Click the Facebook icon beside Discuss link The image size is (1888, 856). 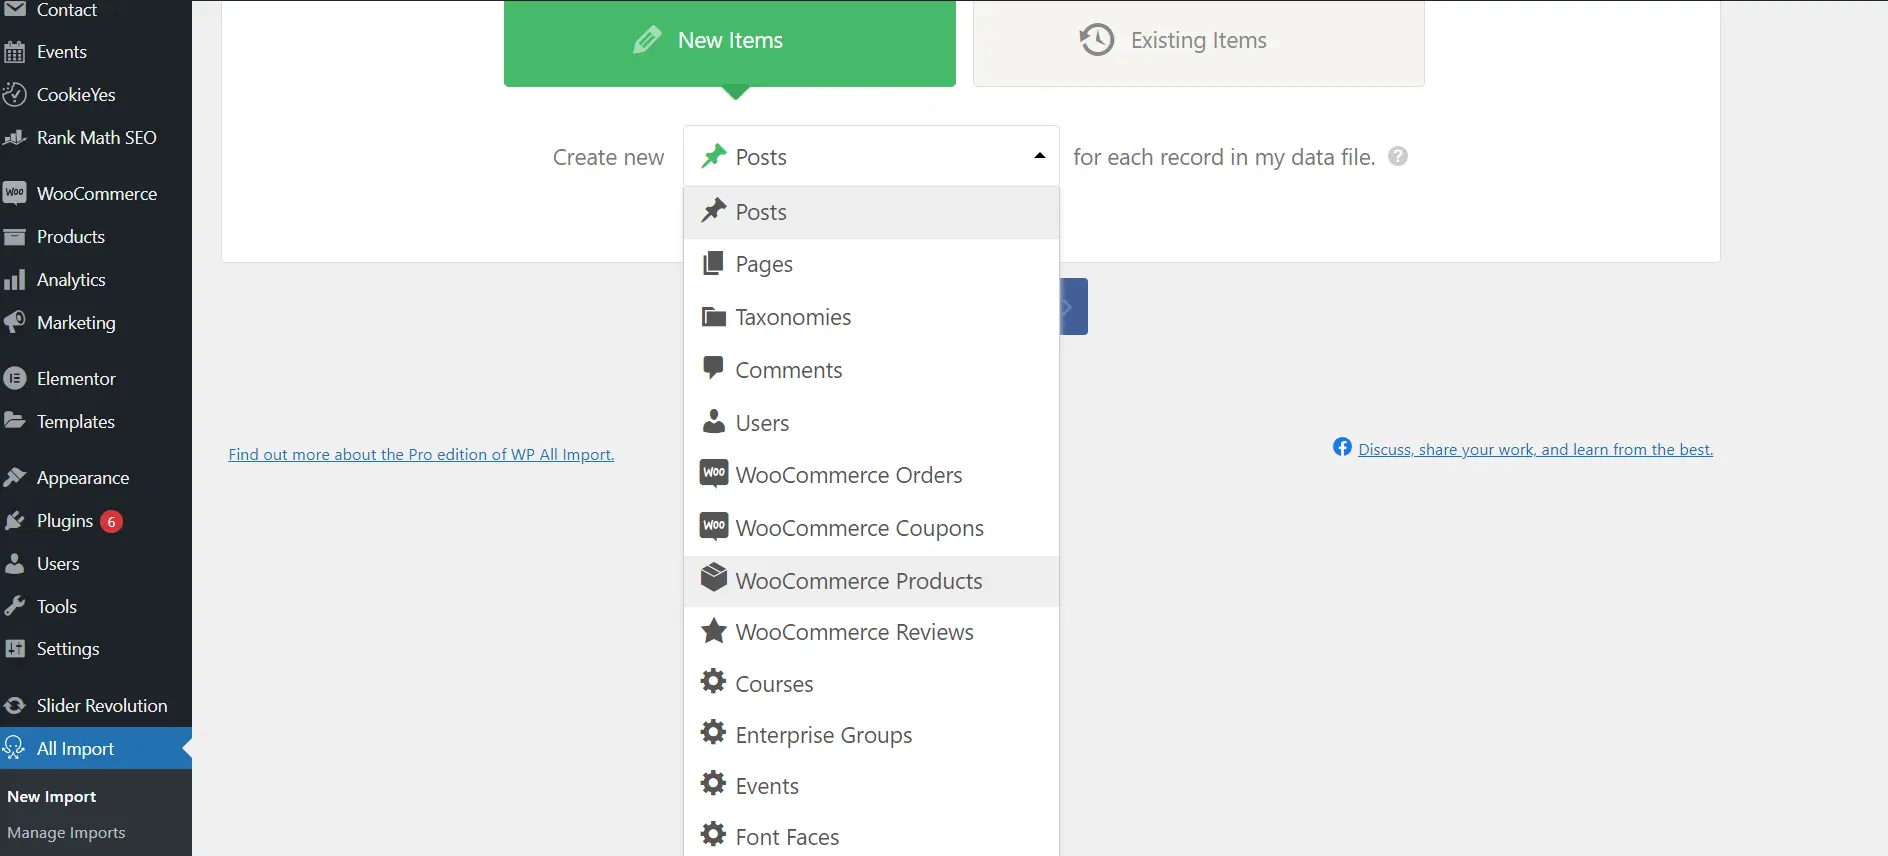pyautogui.click(x=1342, y=447)
